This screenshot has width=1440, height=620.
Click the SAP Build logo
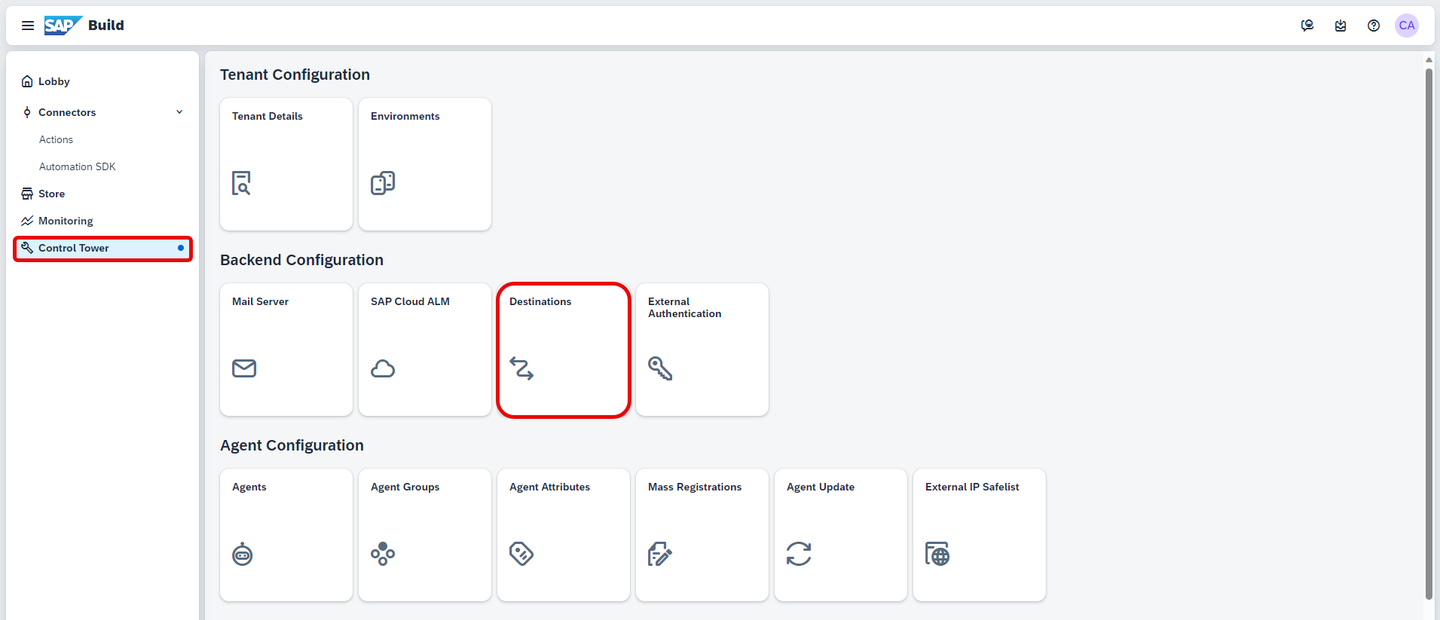[x=63, y=25]
